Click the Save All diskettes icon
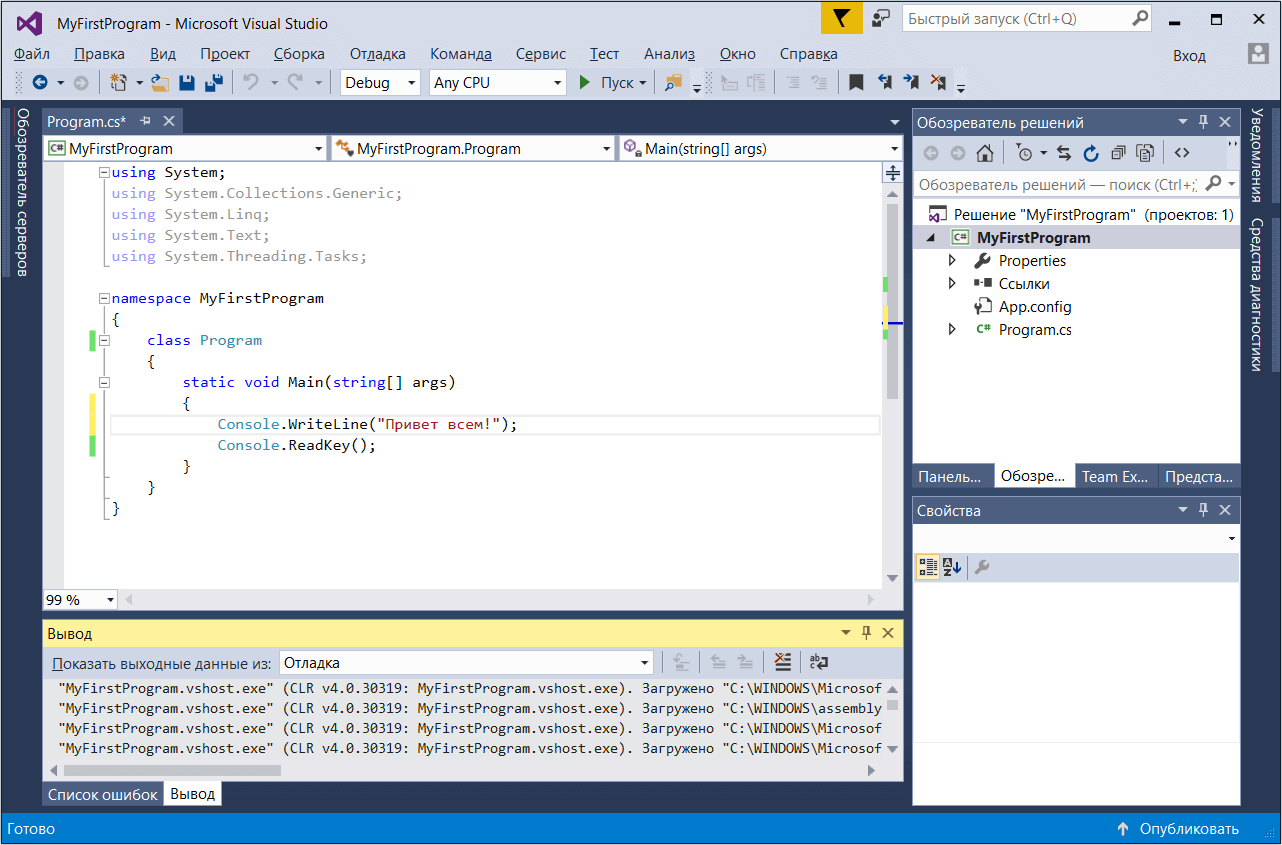Image resolution: width=1282 pixels, height=845 pixels. (x=213, y=83)
